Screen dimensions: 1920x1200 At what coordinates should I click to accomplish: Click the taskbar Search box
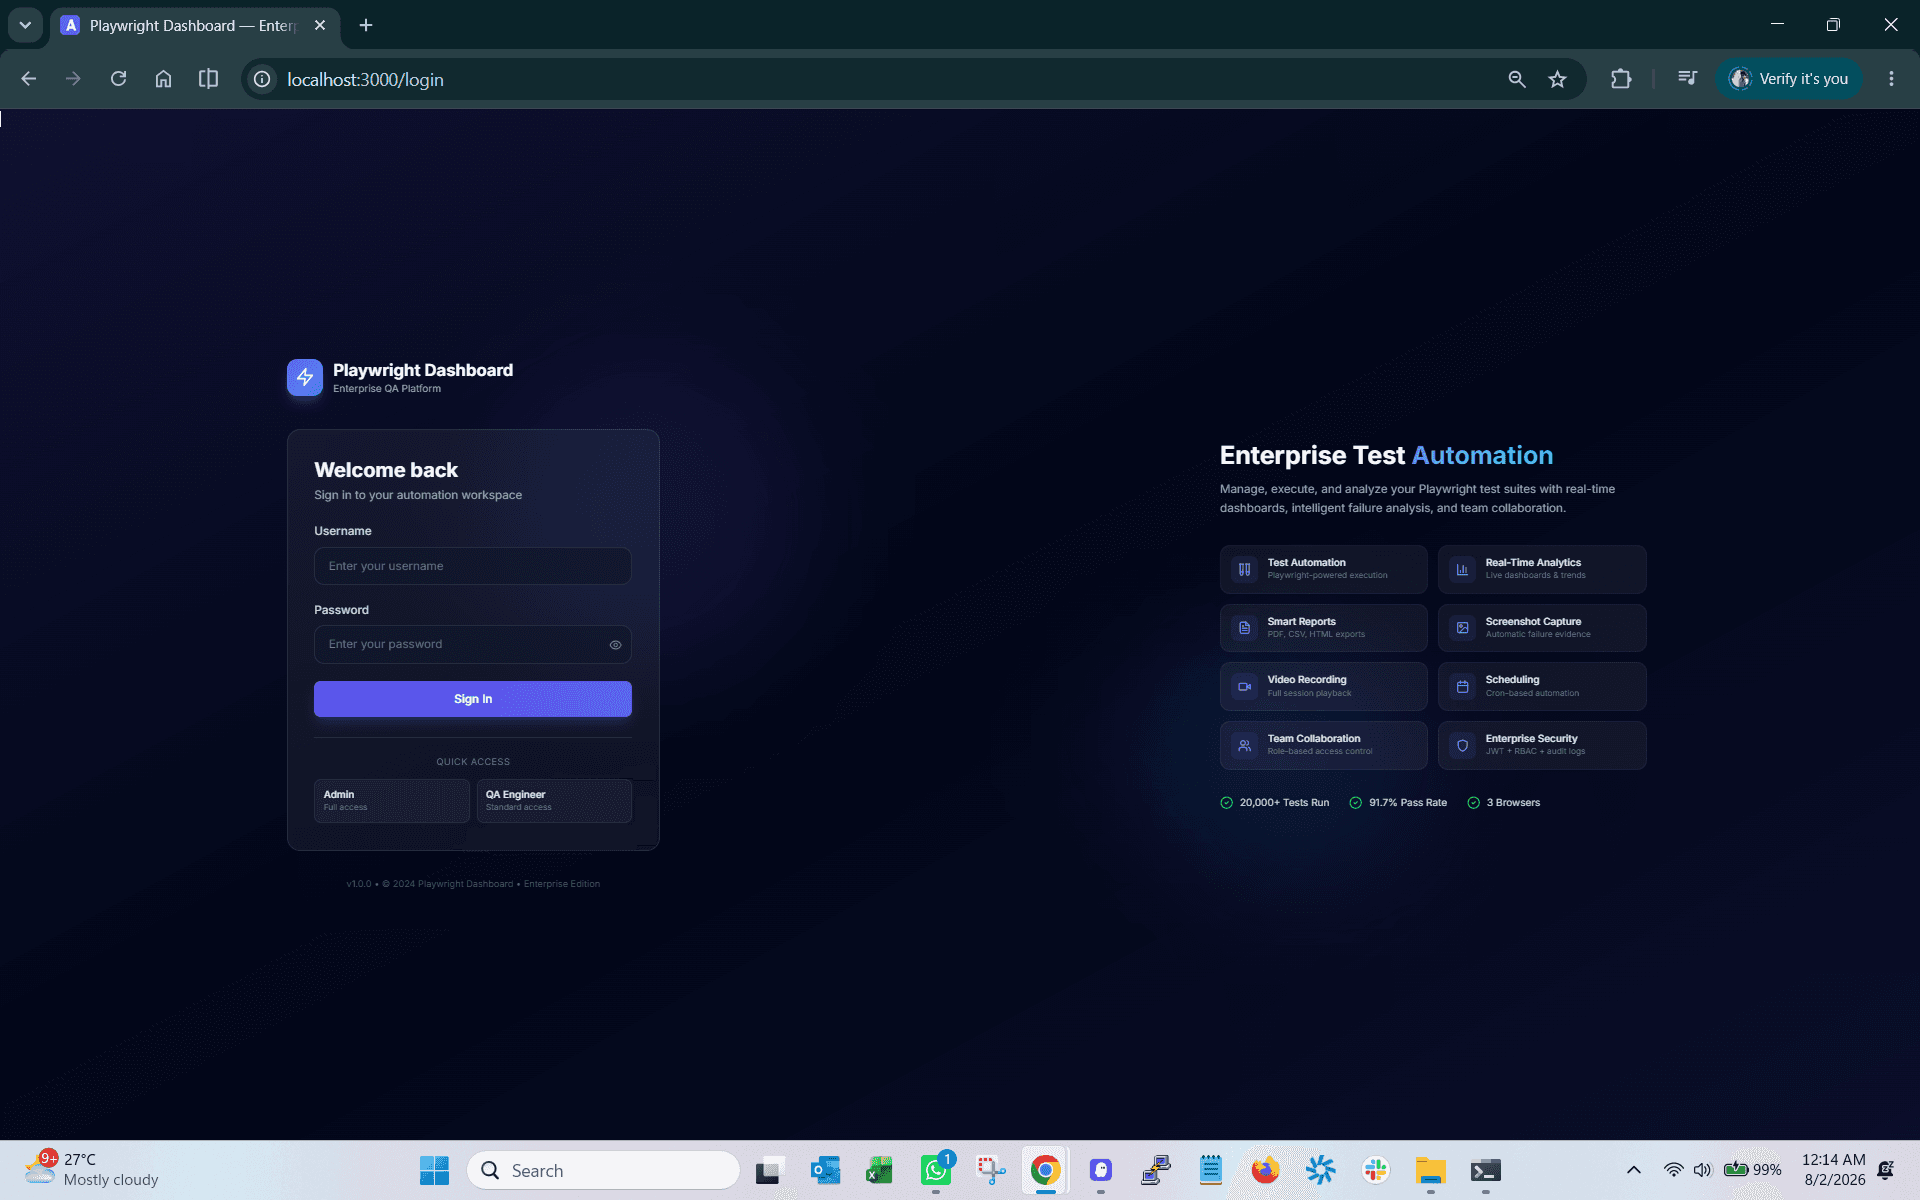603,1170
